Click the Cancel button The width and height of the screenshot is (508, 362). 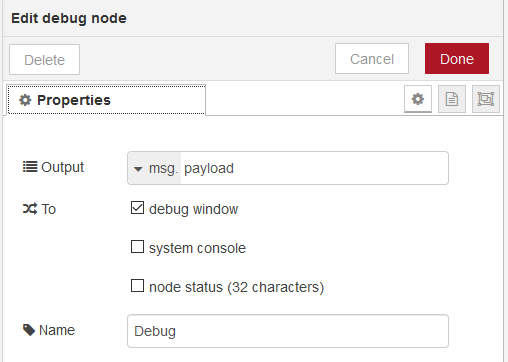click(372, 59)
